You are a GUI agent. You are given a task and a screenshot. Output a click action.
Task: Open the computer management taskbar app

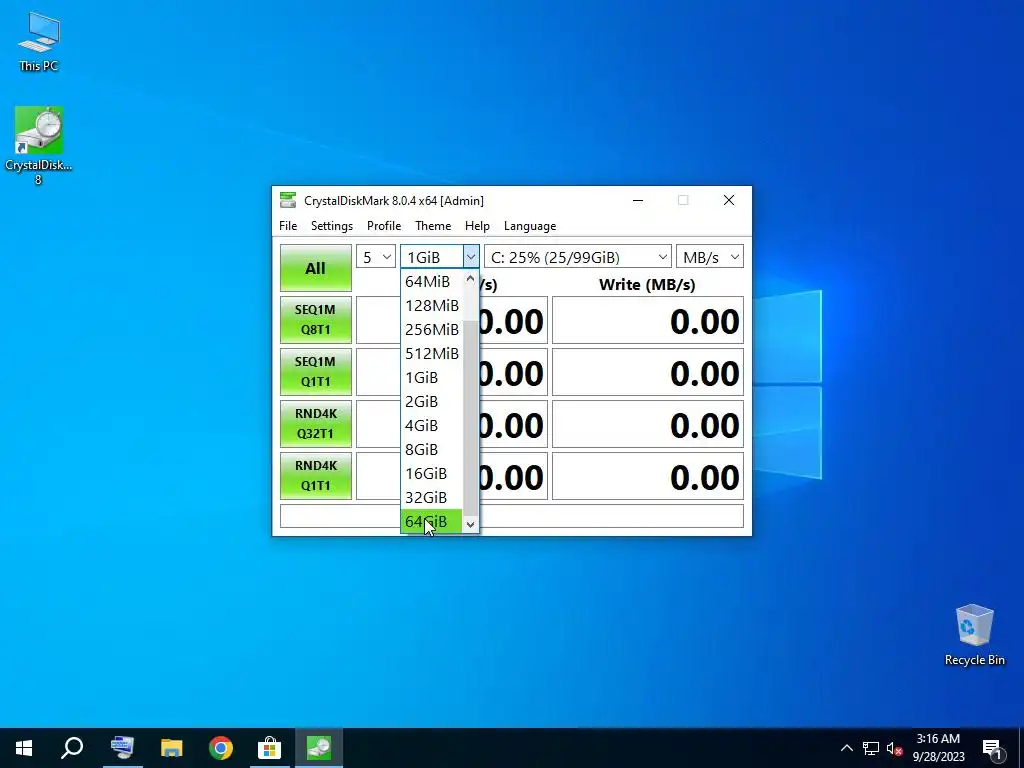point(122,748)
